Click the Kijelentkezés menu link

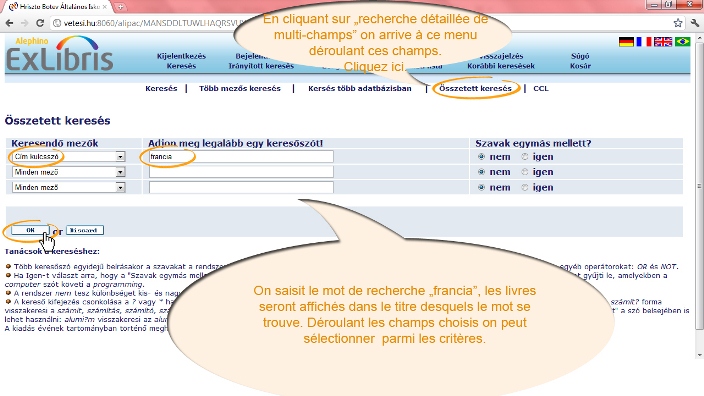pyautogui.click(x=181, y=56)
